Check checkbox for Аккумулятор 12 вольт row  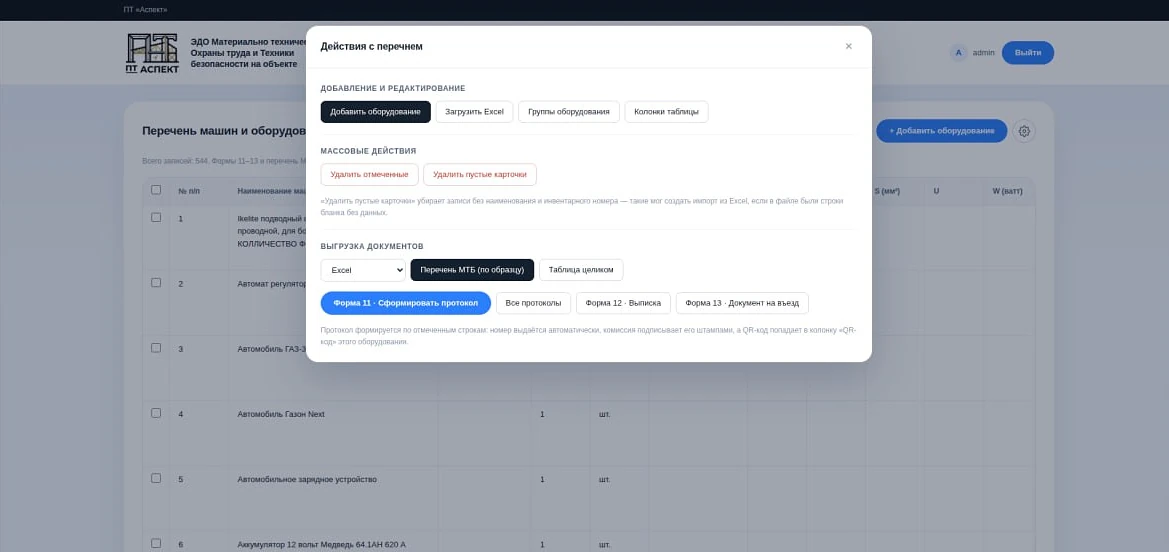point(156,543)
